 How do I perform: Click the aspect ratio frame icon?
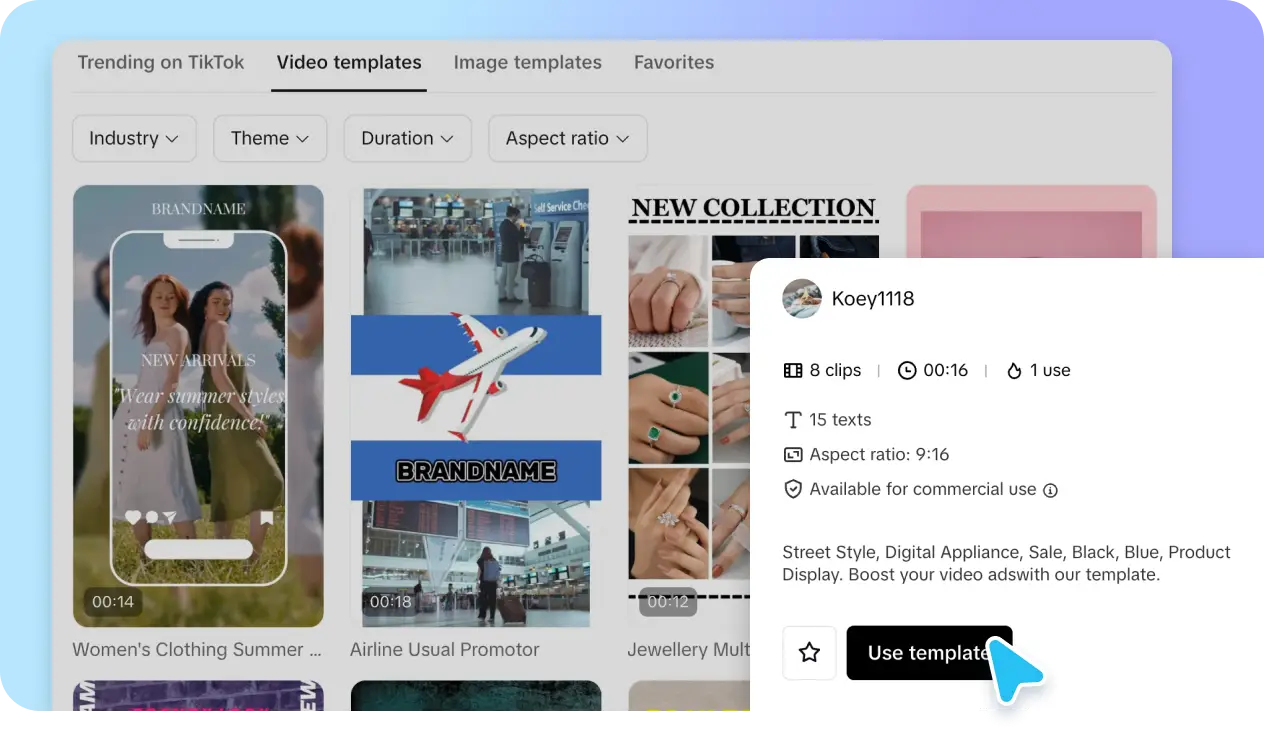pos(793,454)
